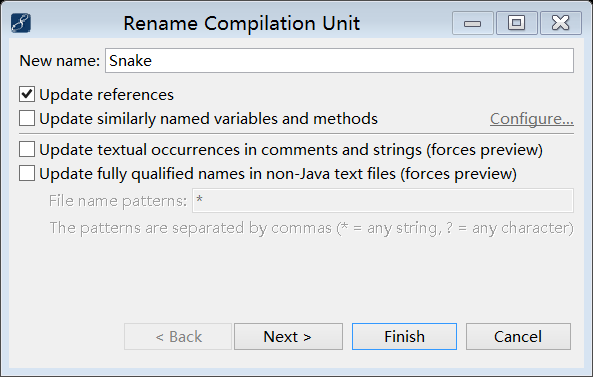This screenshot has width=593, height=377.
Task: Uncheck the Update references checkbox
Action: click(27, 94)
